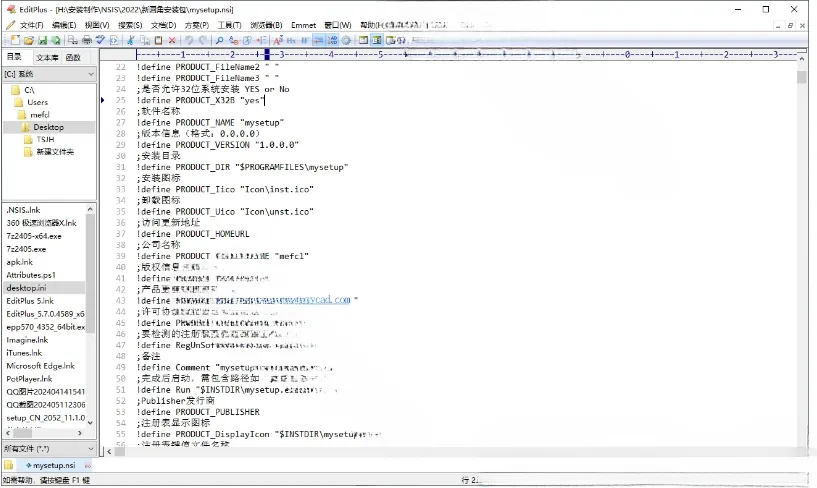
Task: Open the 编辑(E) menu
Action: [x=64, y=25]
